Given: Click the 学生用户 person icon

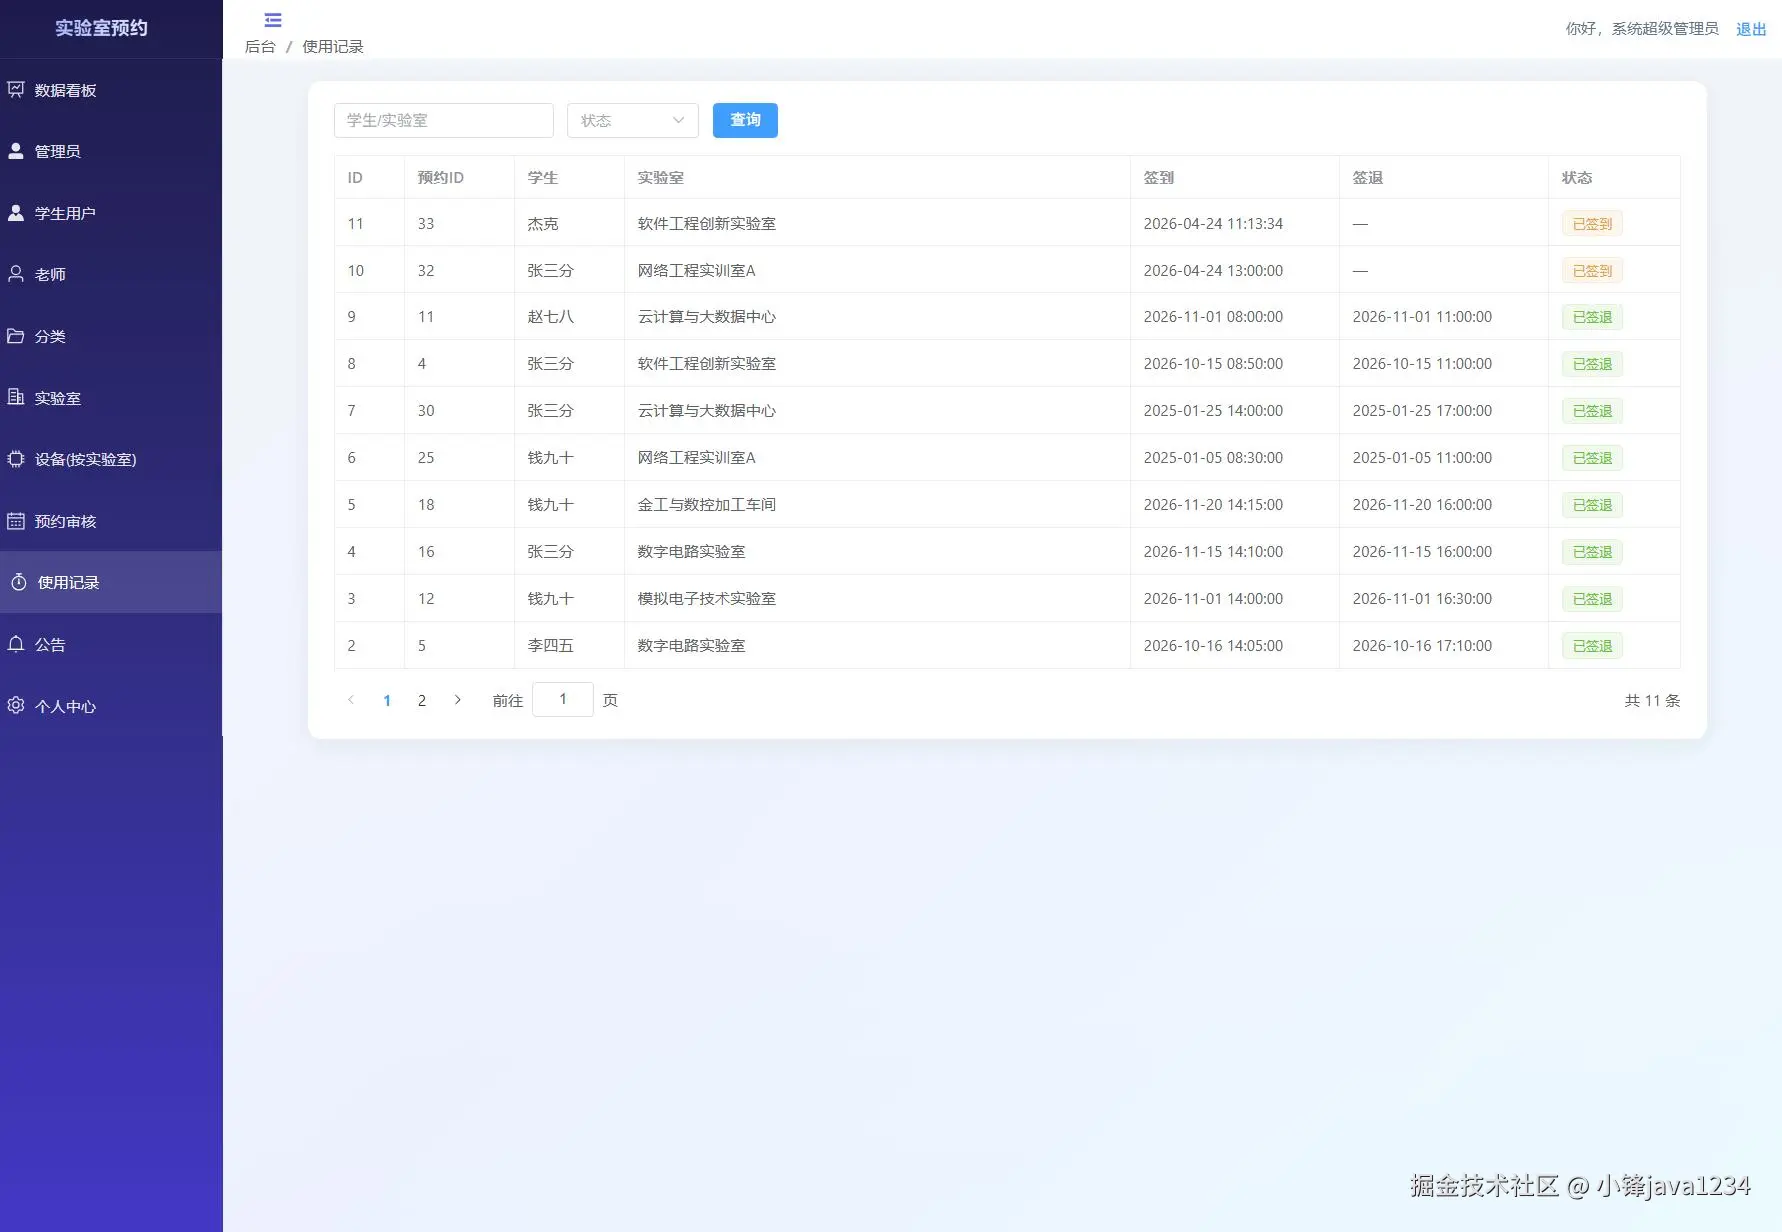Looking at the screenshot, I should (x=16, y=213).
